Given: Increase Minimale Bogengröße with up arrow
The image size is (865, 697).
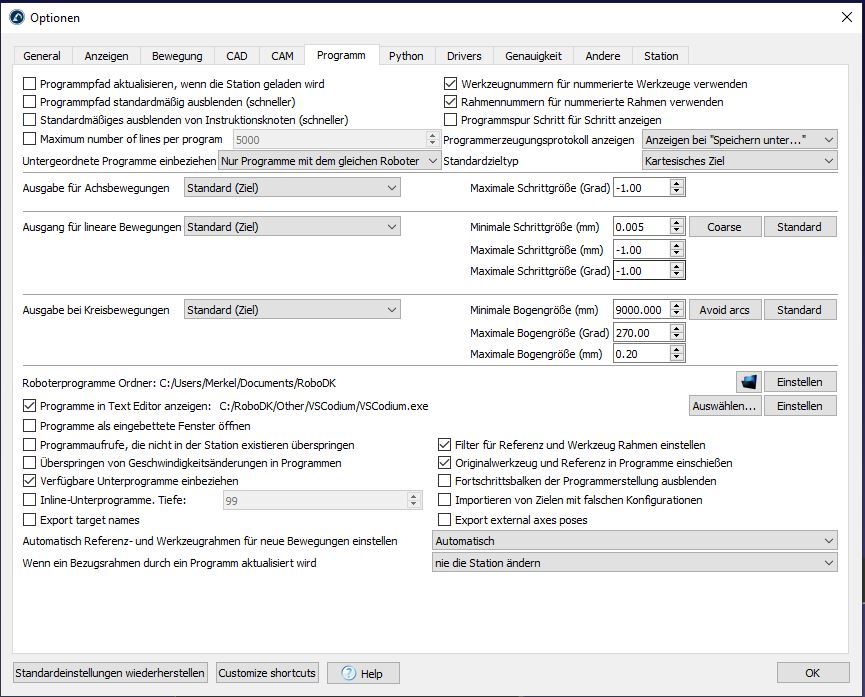Looking at the screenshot, I should tap(677, 306).
